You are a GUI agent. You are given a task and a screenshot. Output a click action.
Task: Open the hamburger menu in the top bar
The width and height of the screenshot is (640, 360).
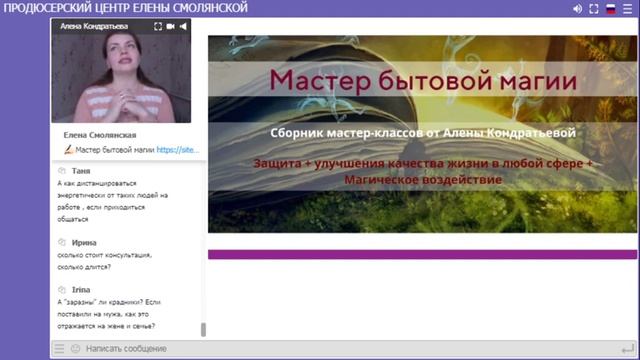628,9
